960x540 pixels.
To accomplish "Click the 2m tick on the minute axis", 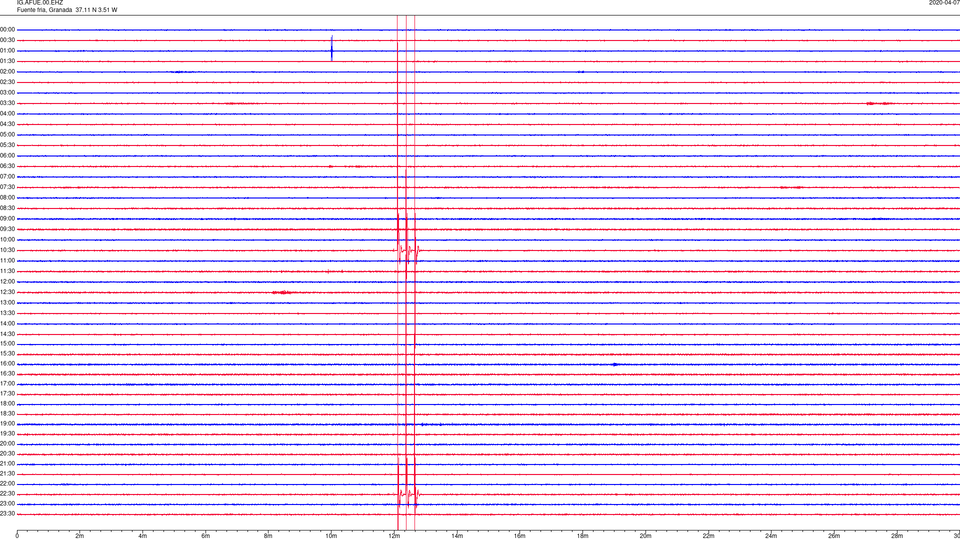I will (x=80, y=536).
